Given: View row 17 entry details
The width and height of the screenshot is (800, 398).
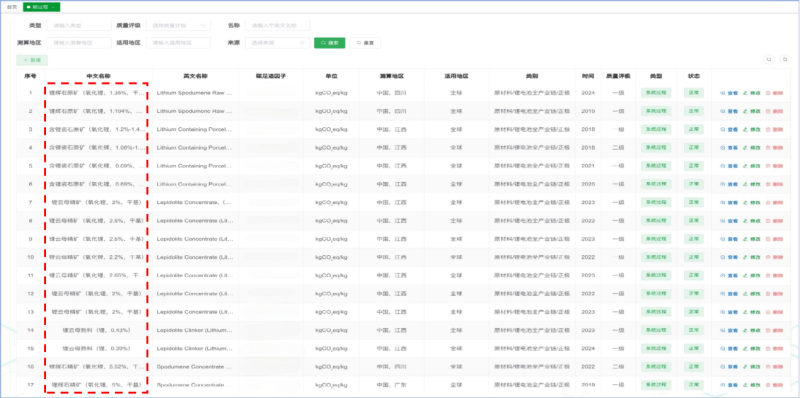Looking at the screenshot, I should 729,385.
